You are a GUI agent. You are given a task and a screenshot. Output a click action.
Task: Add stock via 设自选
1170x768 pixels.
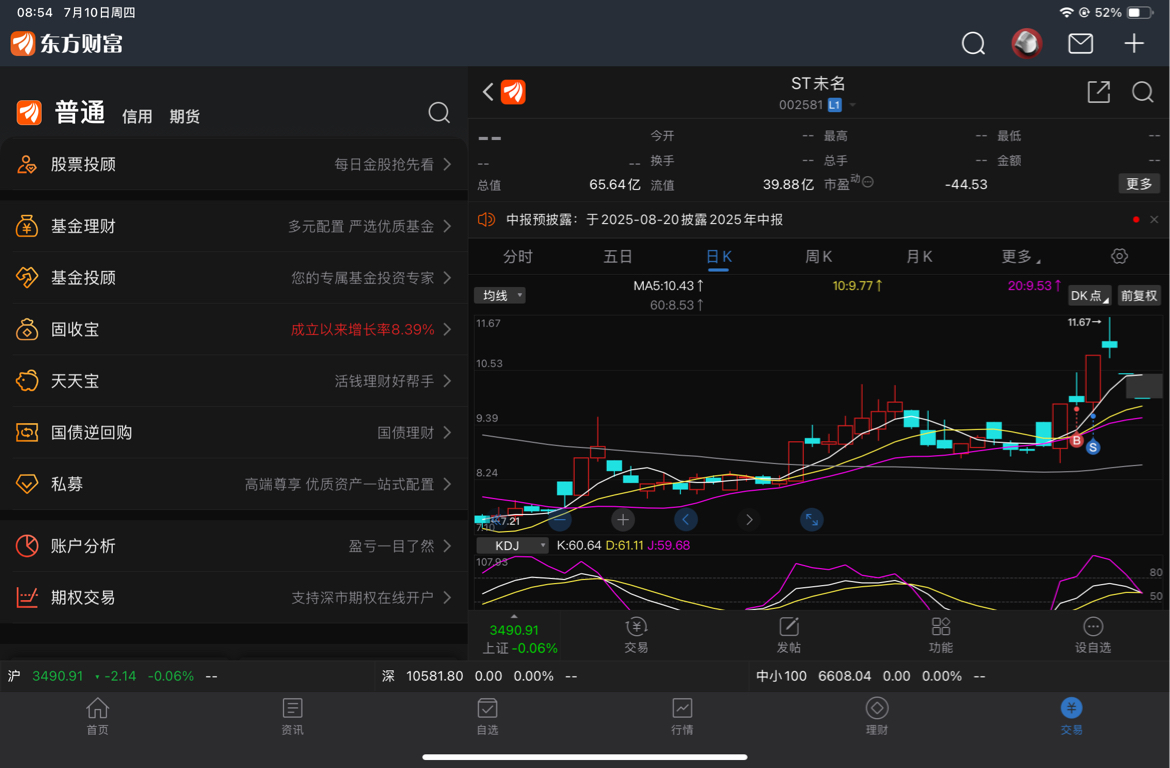1093,635
